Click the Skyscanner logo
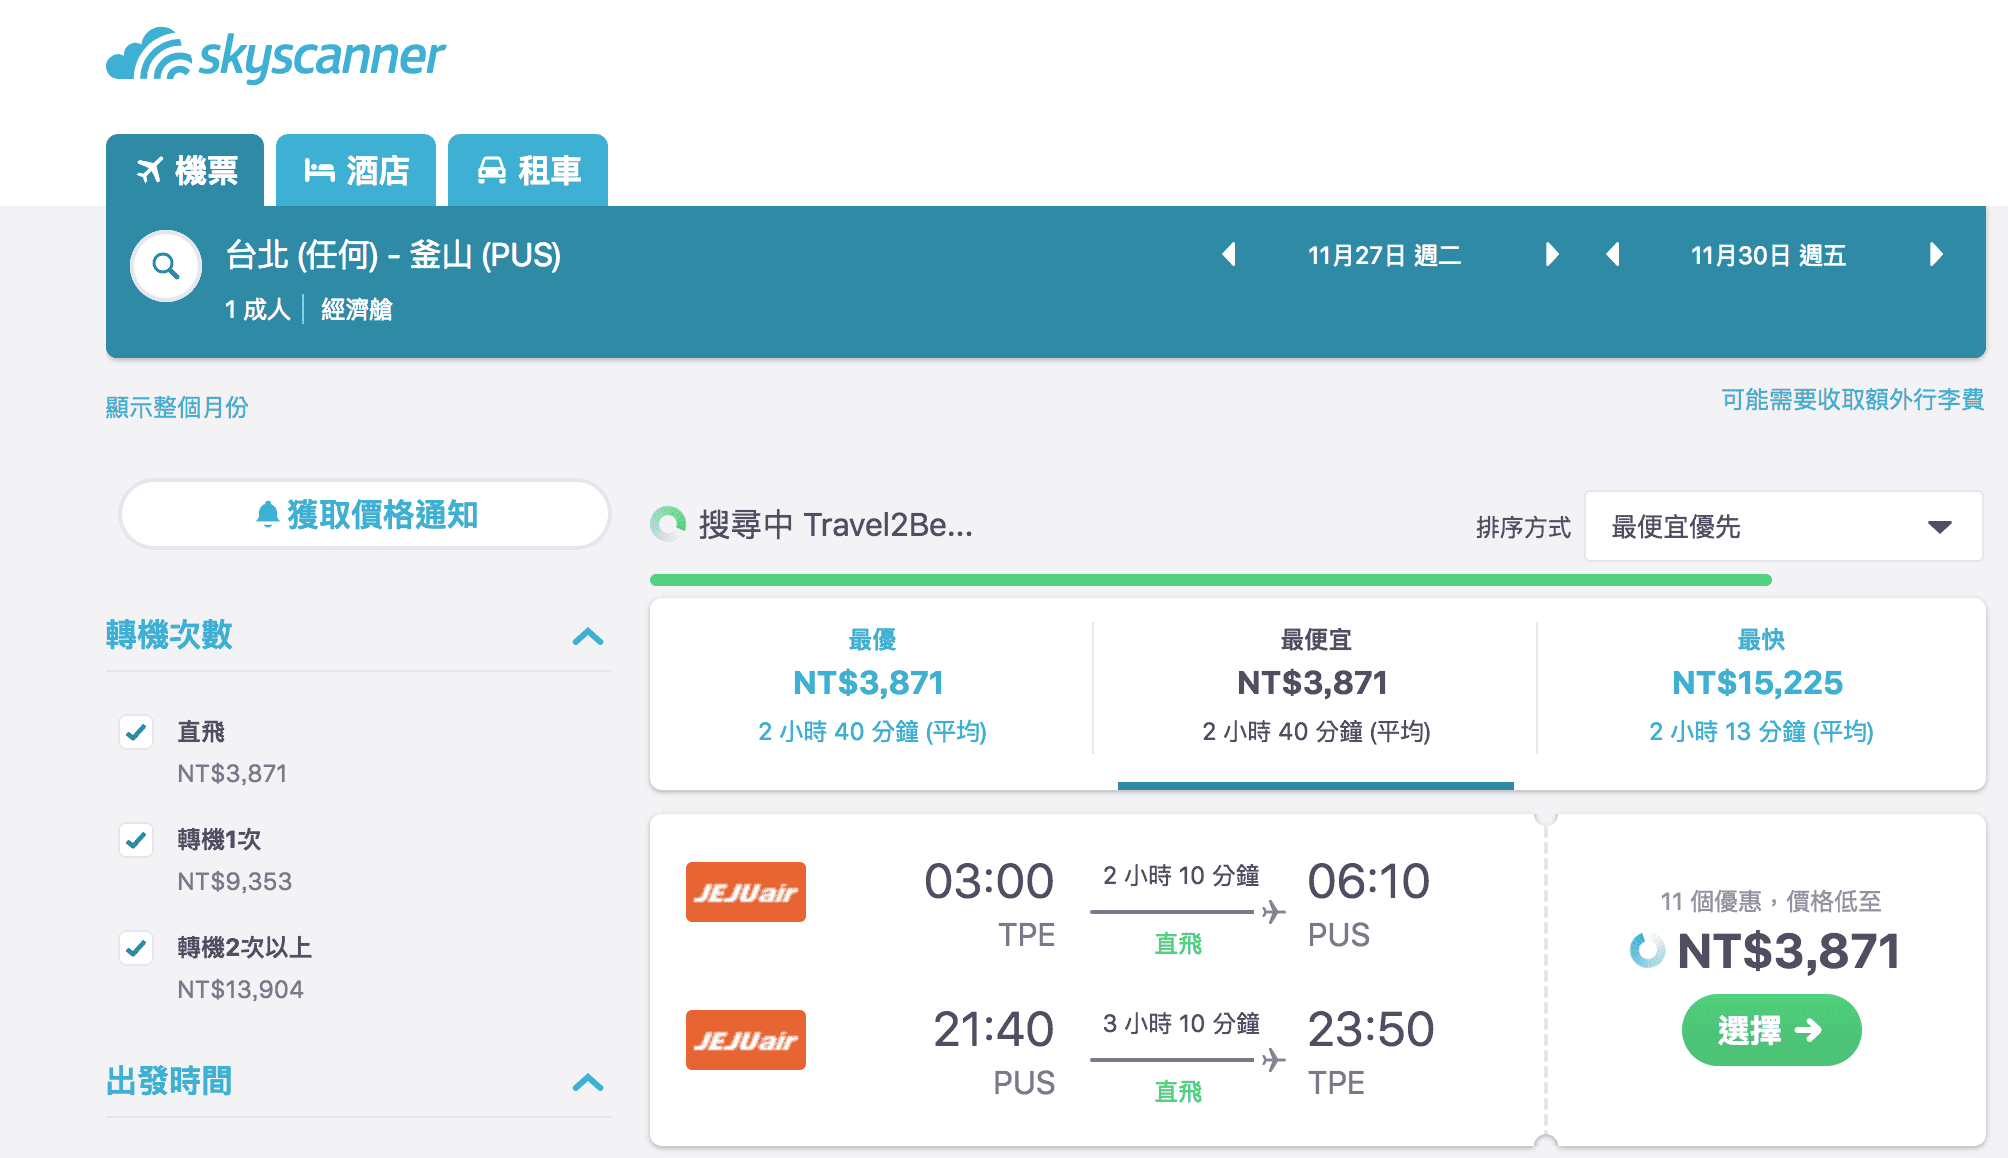 pyautogui.click(x=276, y=55)
